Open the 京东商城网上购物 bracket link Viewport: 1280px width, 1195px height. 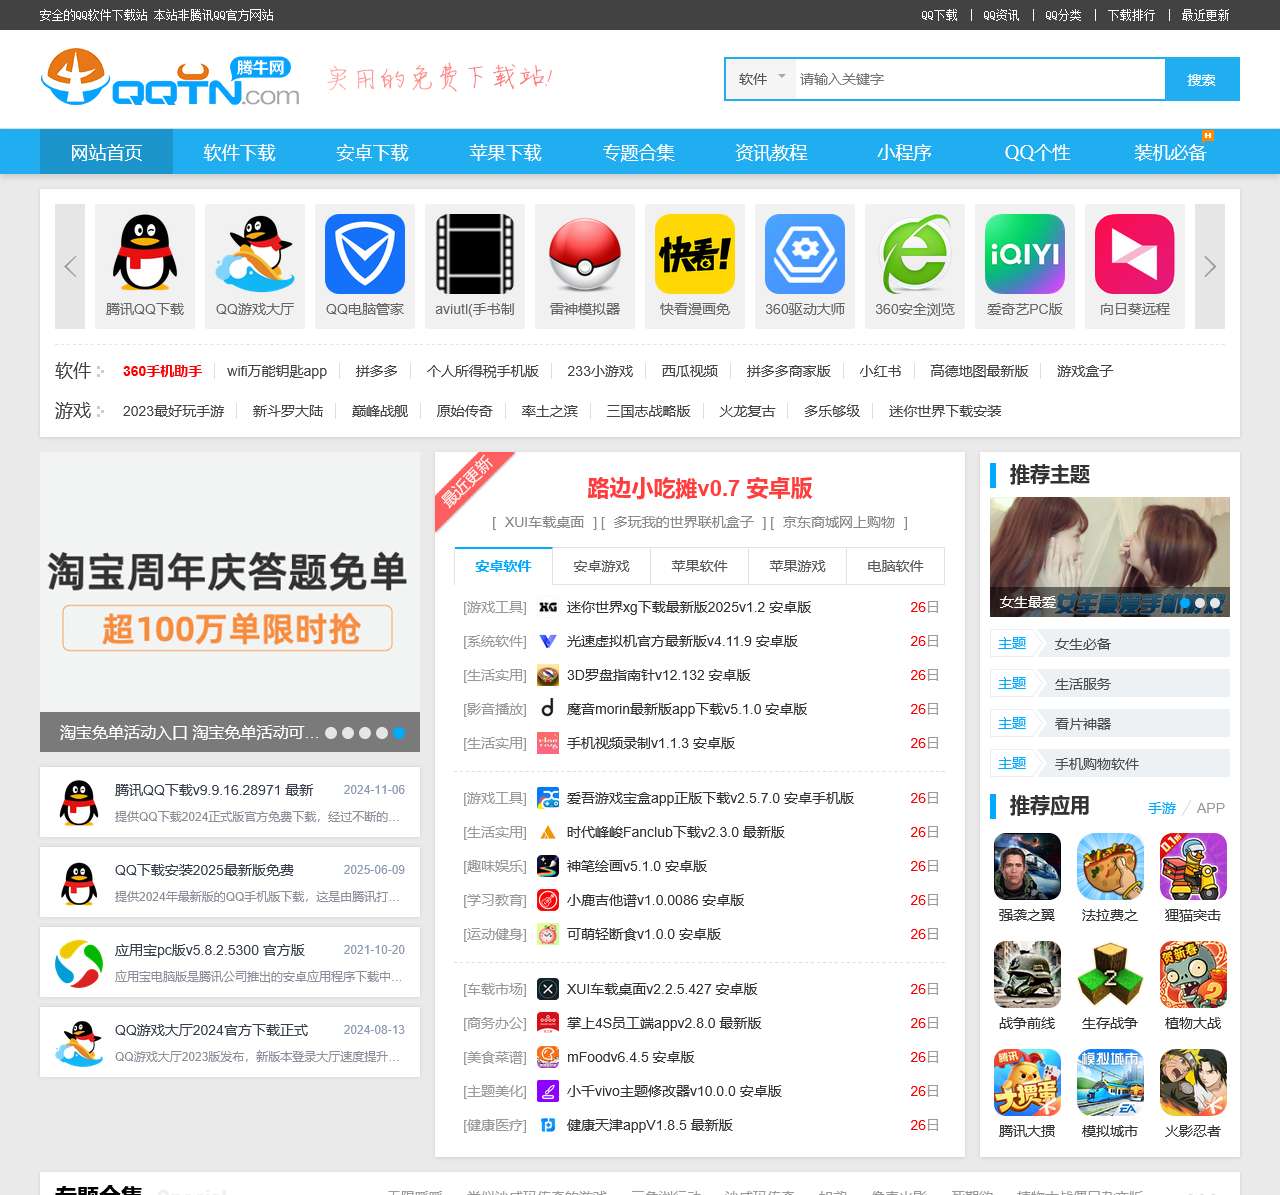click(839, 522)
